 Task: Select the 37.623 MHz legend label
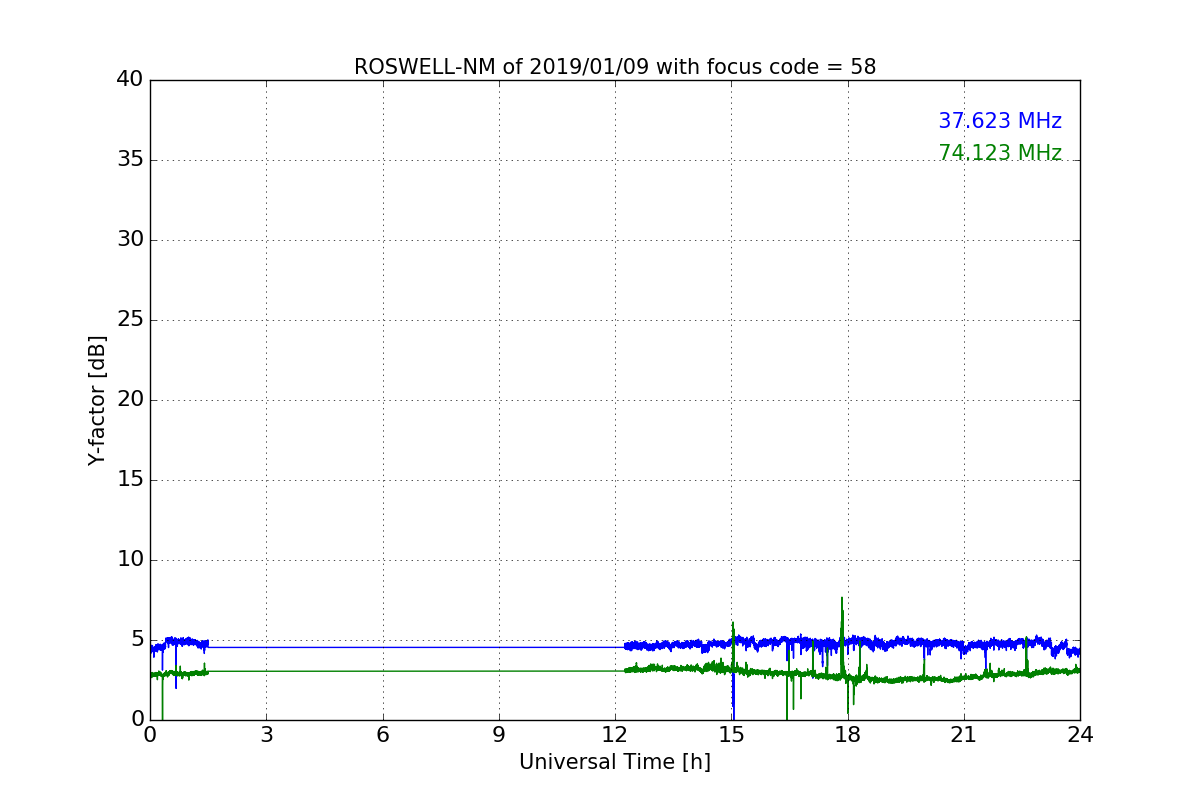[1000, 121]
